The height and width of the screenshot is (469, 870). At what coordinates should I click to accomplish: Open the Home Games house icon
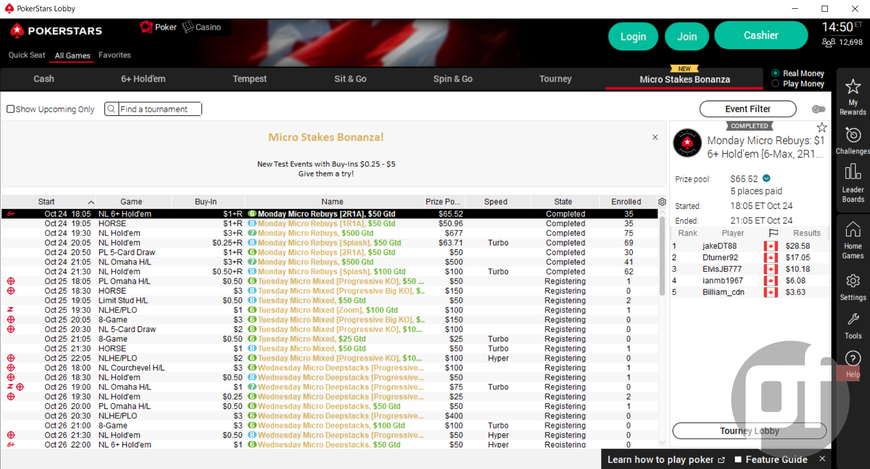(x=852, y=229)
